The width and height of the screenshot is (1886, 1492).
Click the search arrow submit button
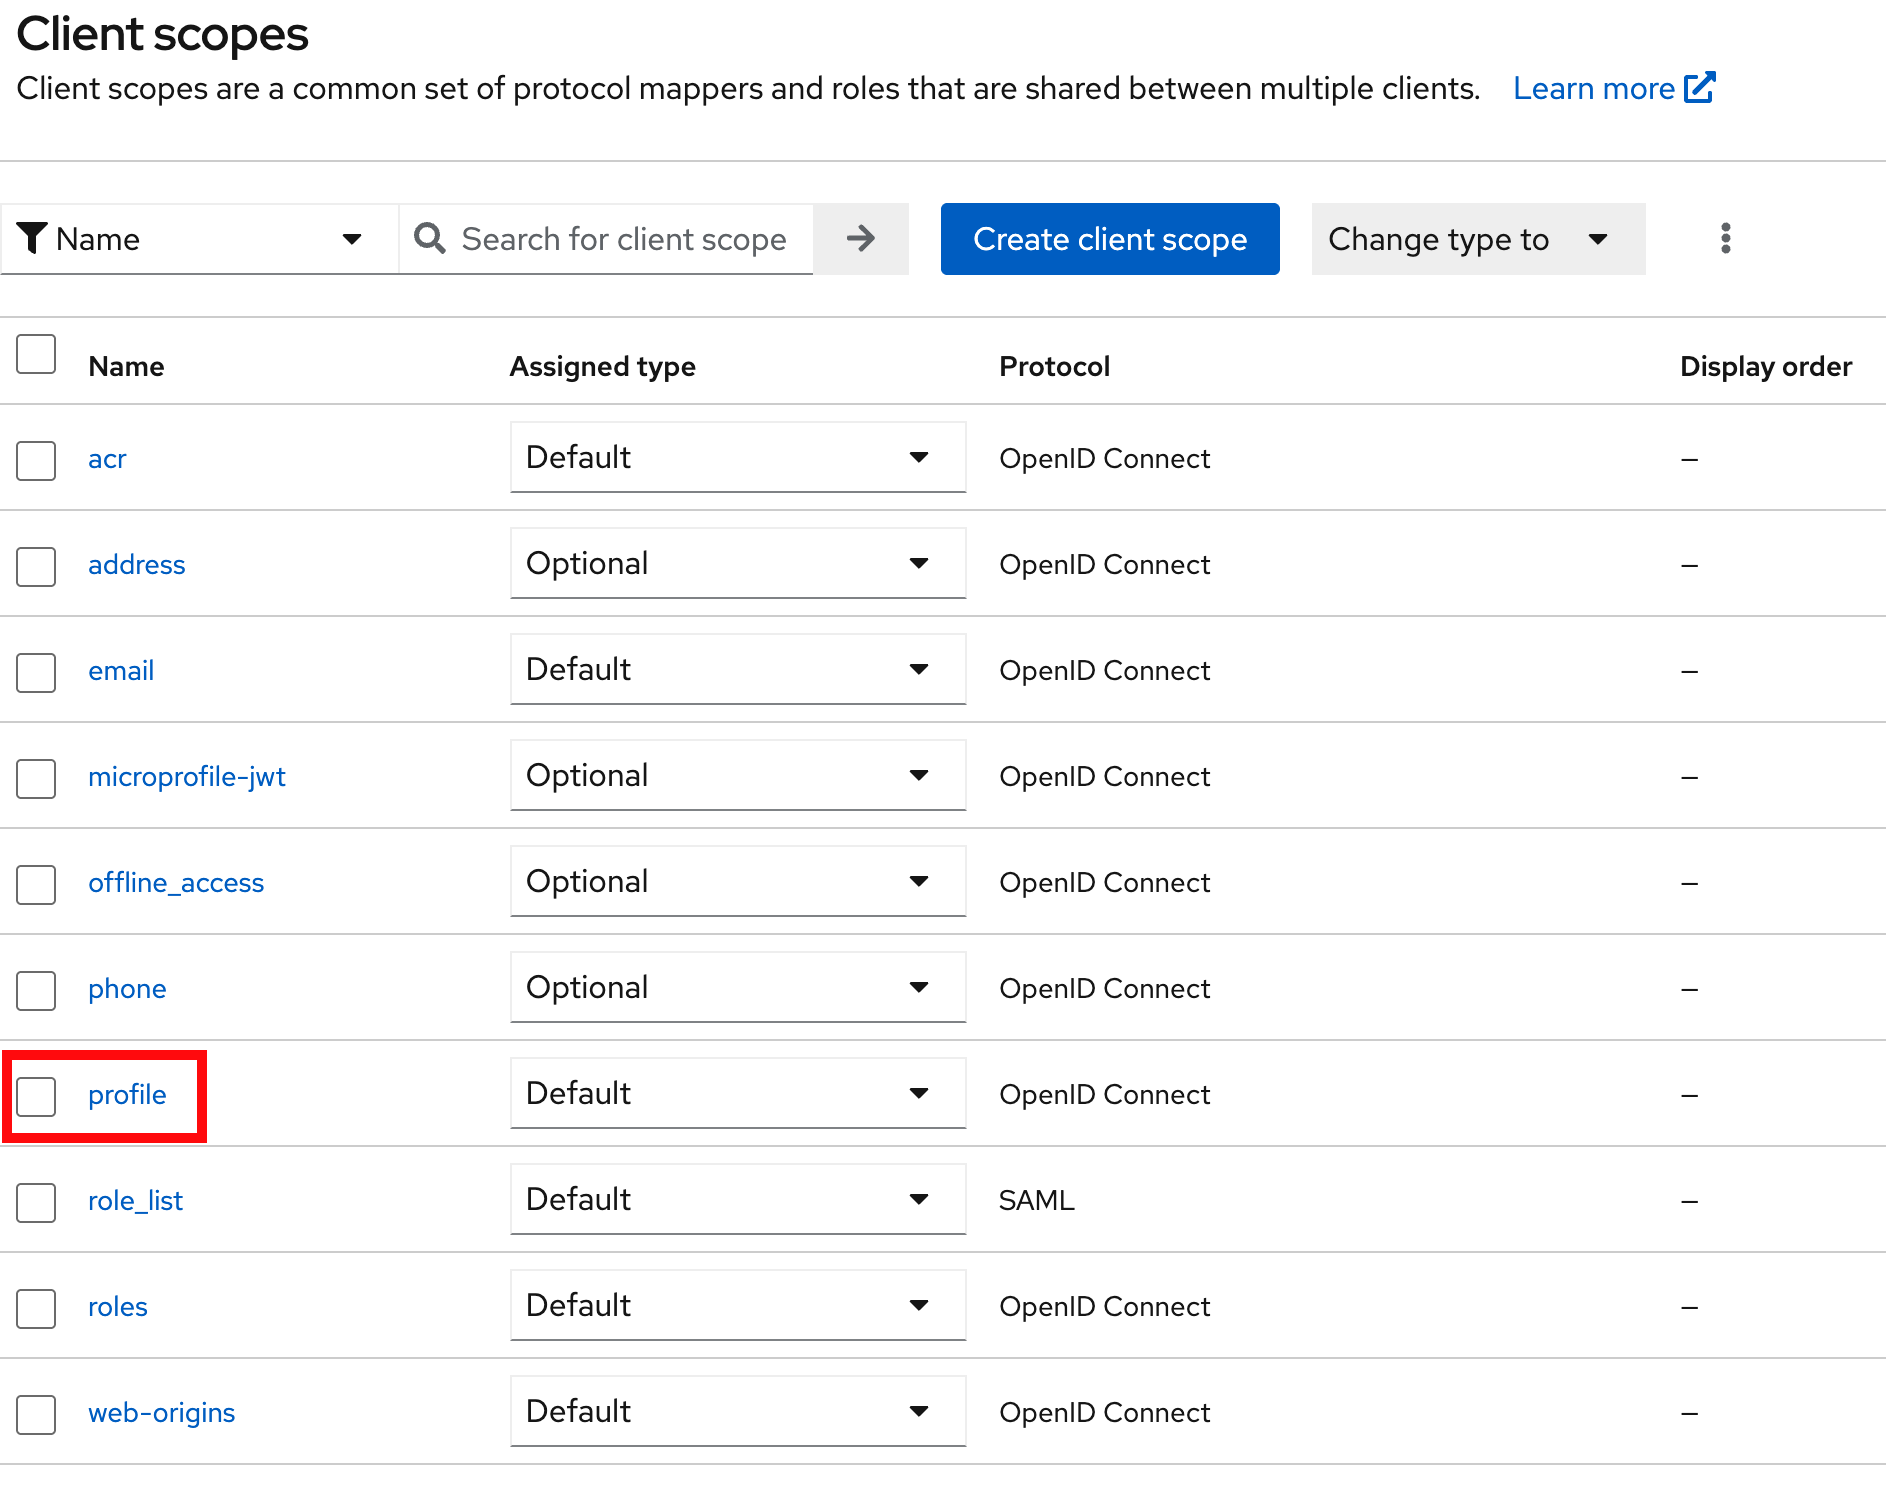(860, 239)
